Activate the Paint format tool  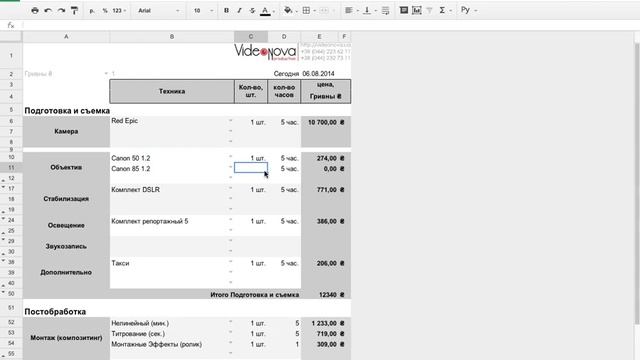coord(74,11)
